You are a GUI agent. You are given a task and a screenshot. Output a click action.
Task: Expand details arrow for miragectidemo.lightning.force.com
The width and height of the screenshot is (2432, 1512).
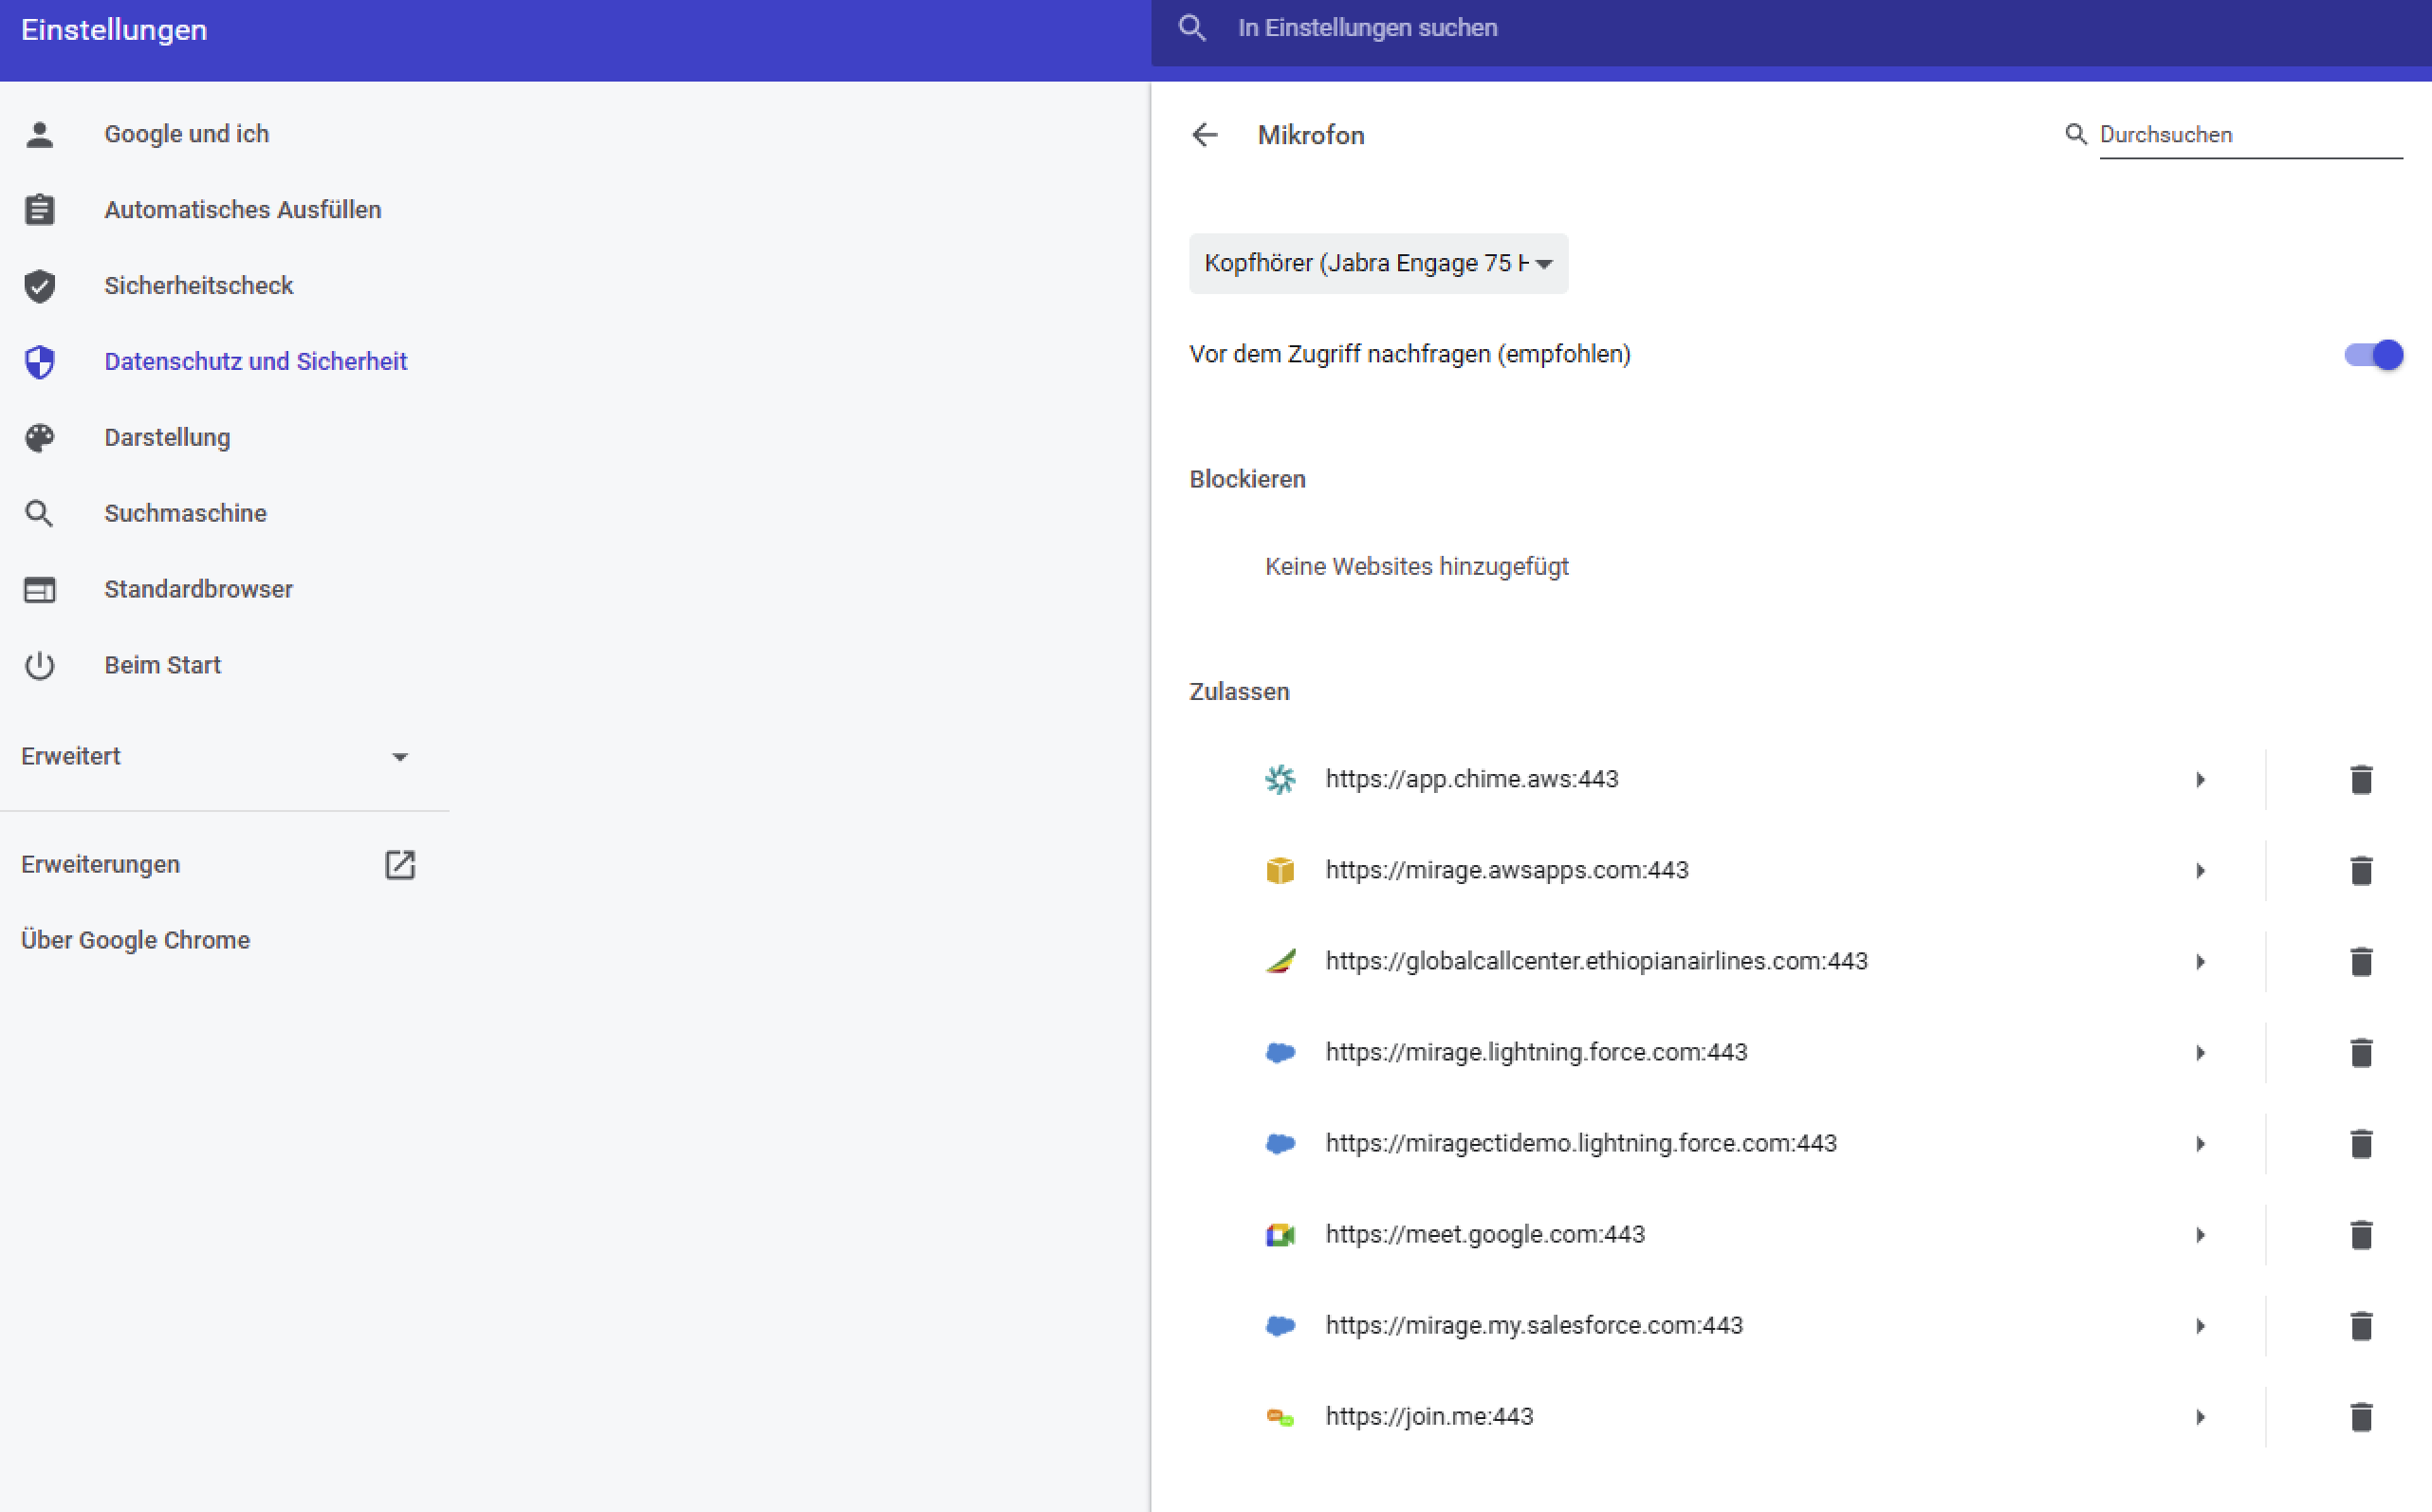click(x=2200, y=1143)
